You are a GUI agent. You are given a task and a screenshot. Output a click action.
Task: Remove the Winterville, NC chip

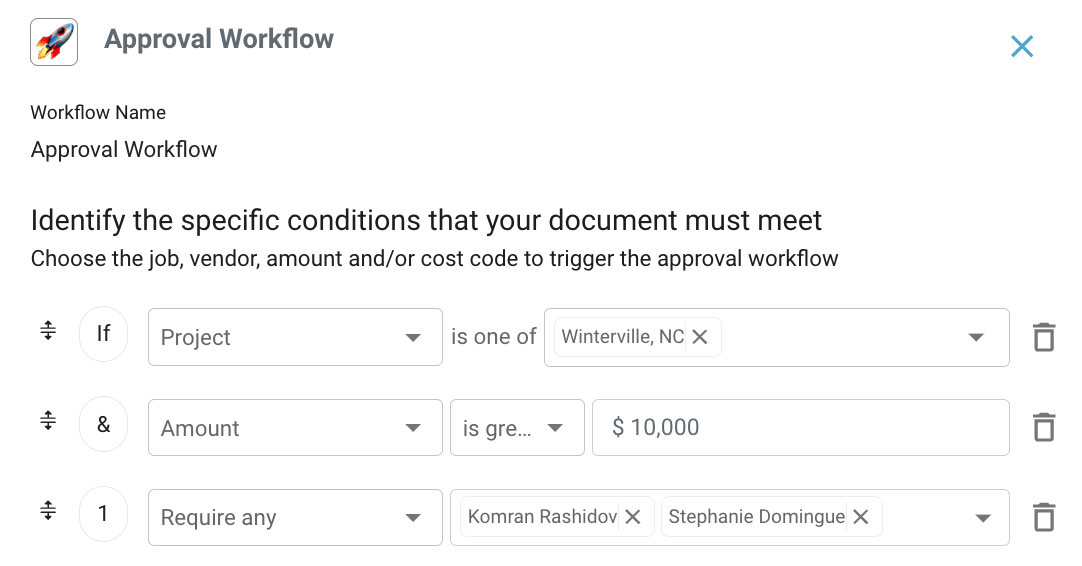(x=700, y=337)
